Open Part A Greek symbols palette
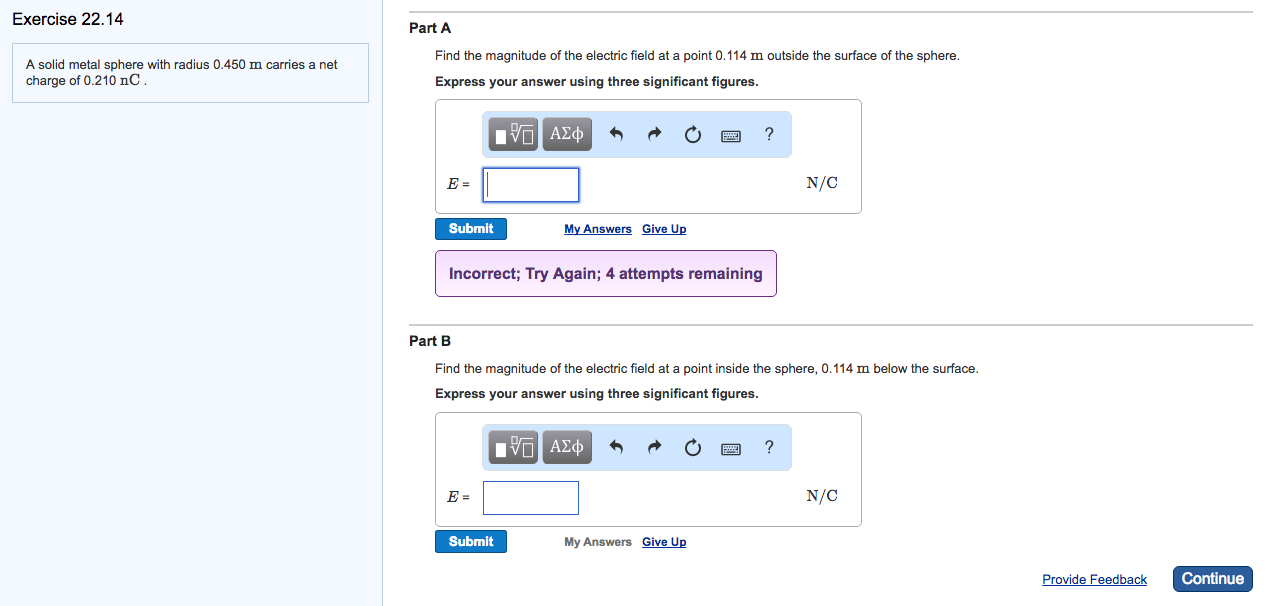The width and height of the screenshot is (1279, 606). pos(567,134)
